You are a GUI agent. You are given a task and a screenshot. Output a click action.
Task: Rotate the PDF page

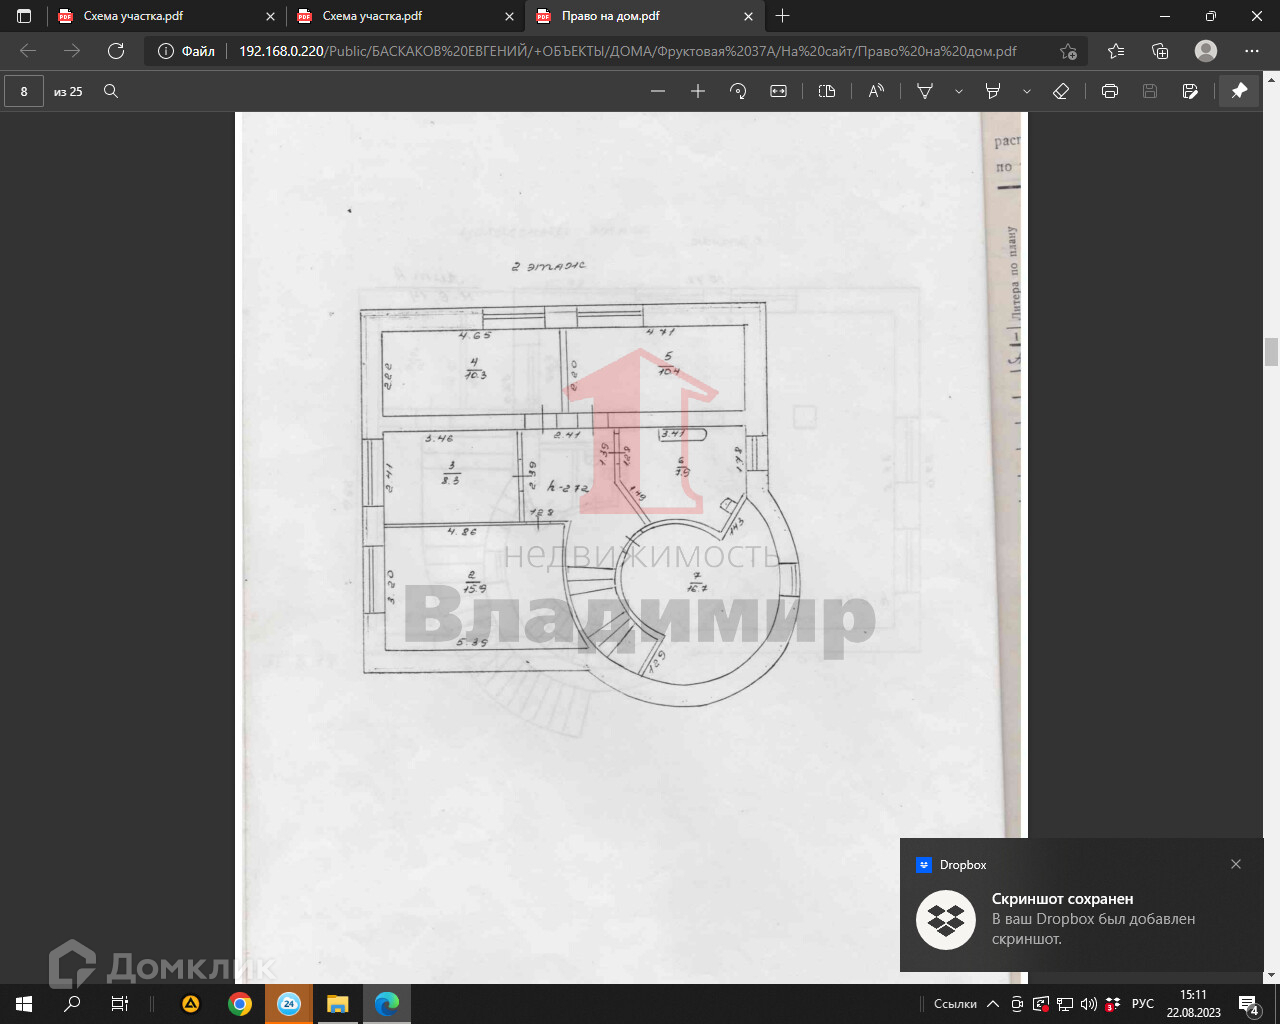pos(738,91)
